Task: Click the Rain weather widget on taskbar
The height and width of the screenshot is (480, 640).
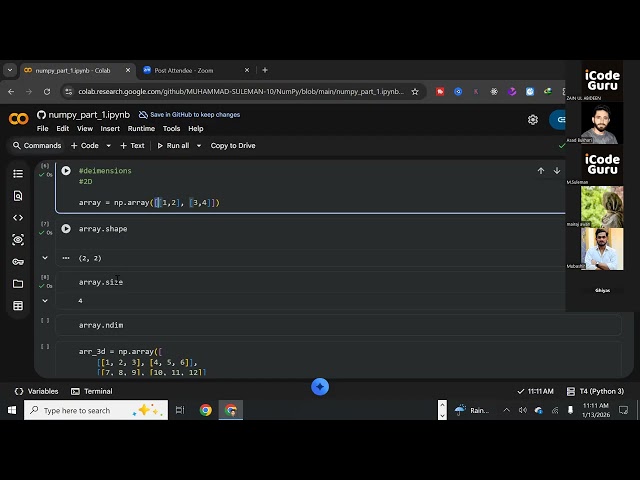Action: 471,410
